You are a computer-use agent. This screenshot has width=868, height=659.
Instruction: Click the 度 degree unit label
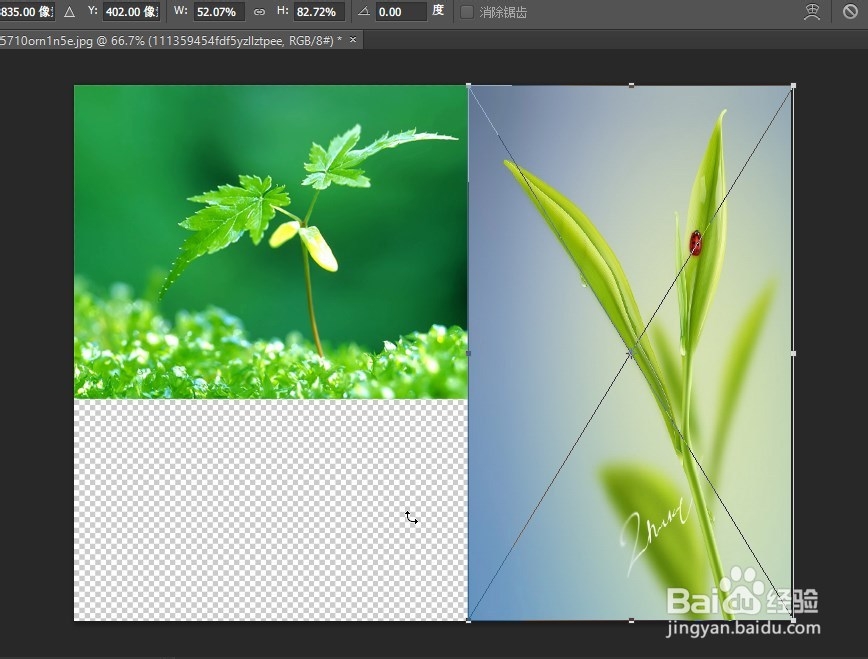tap(438, 11)
